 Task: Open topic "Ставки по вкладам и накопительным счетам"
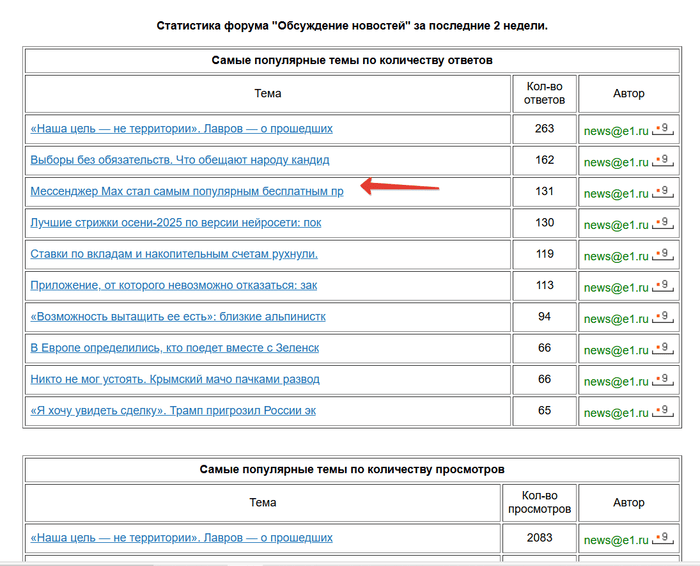(174, 254)
